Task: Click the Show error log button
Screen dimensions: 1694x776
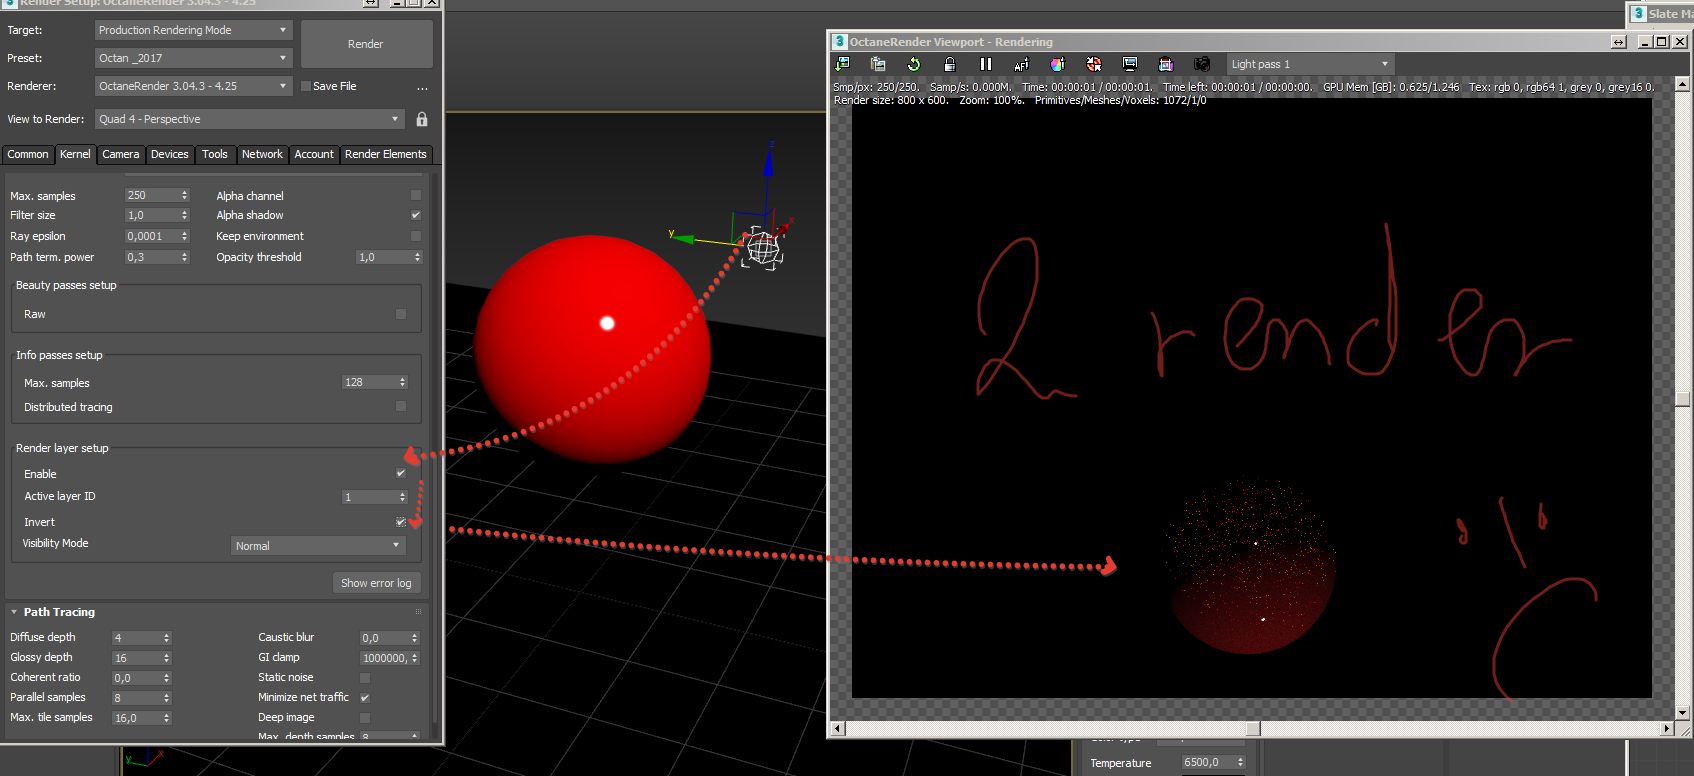Action: point(376,583)
